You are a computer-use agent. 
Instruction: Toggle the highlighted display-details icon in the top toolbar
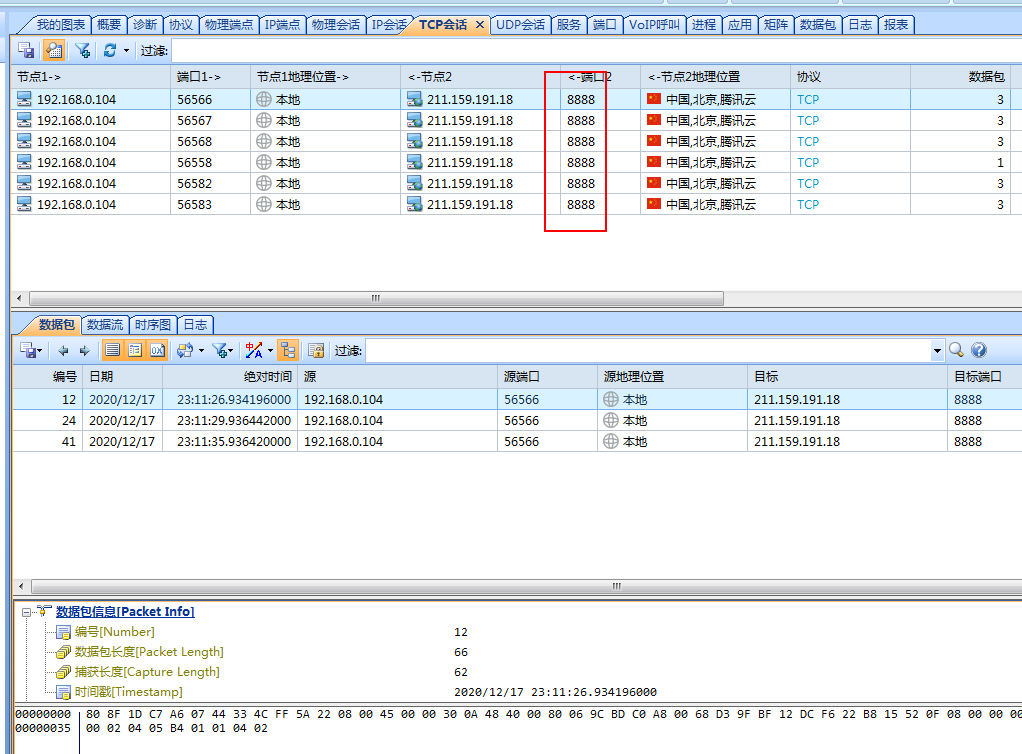tap(54, 50)
